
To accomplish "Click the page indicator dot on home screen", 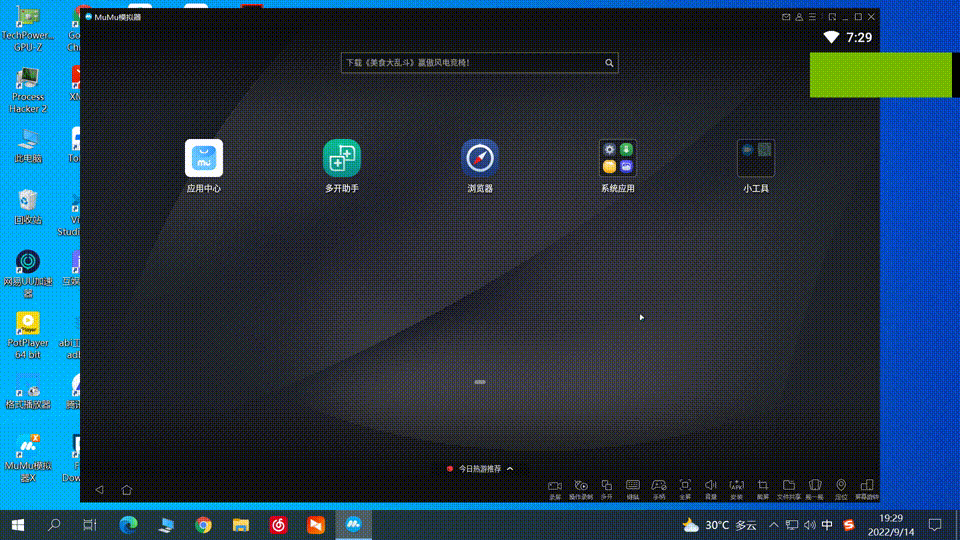I will click(x=480, y=382).
